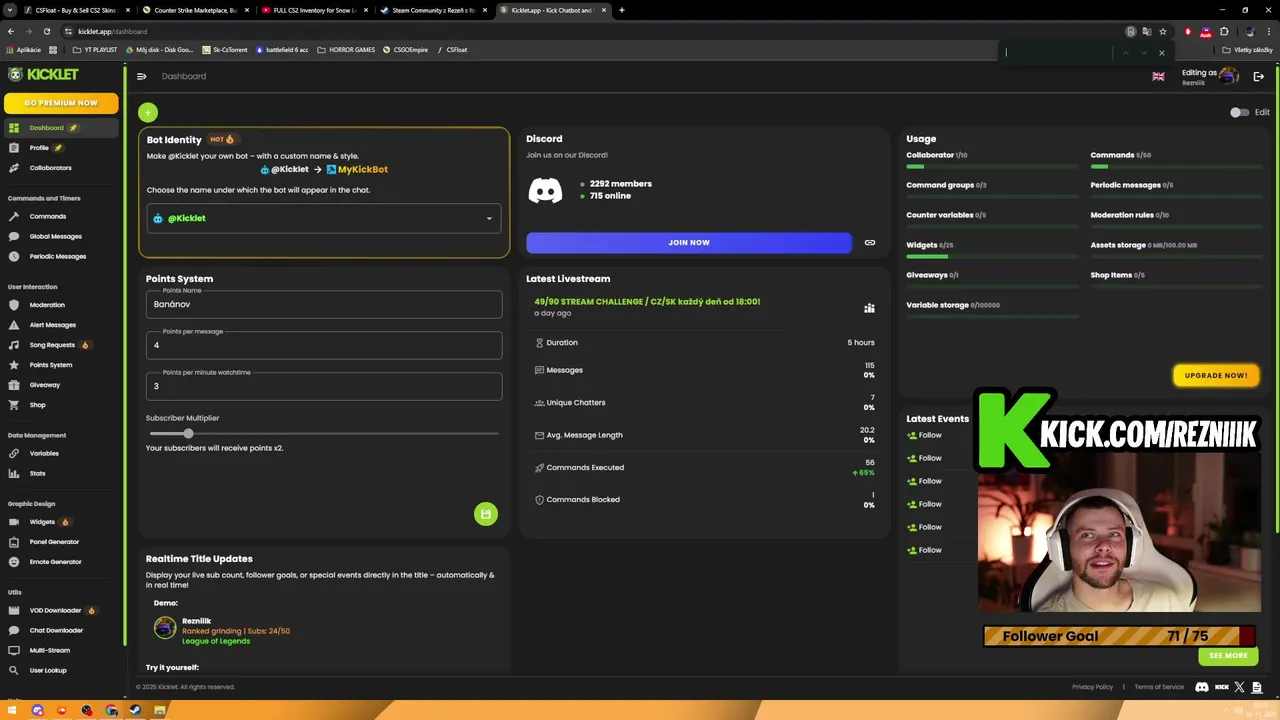Screen dimensions: 1280x720
Task: Click the Discord JOIN NOW button
Action: click(689, 242)
